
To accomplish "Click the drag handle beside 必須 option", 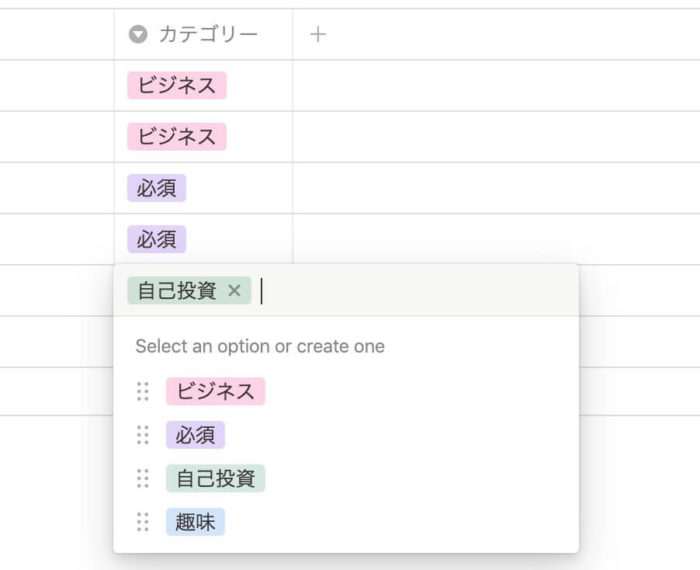I will pos(143,435).
